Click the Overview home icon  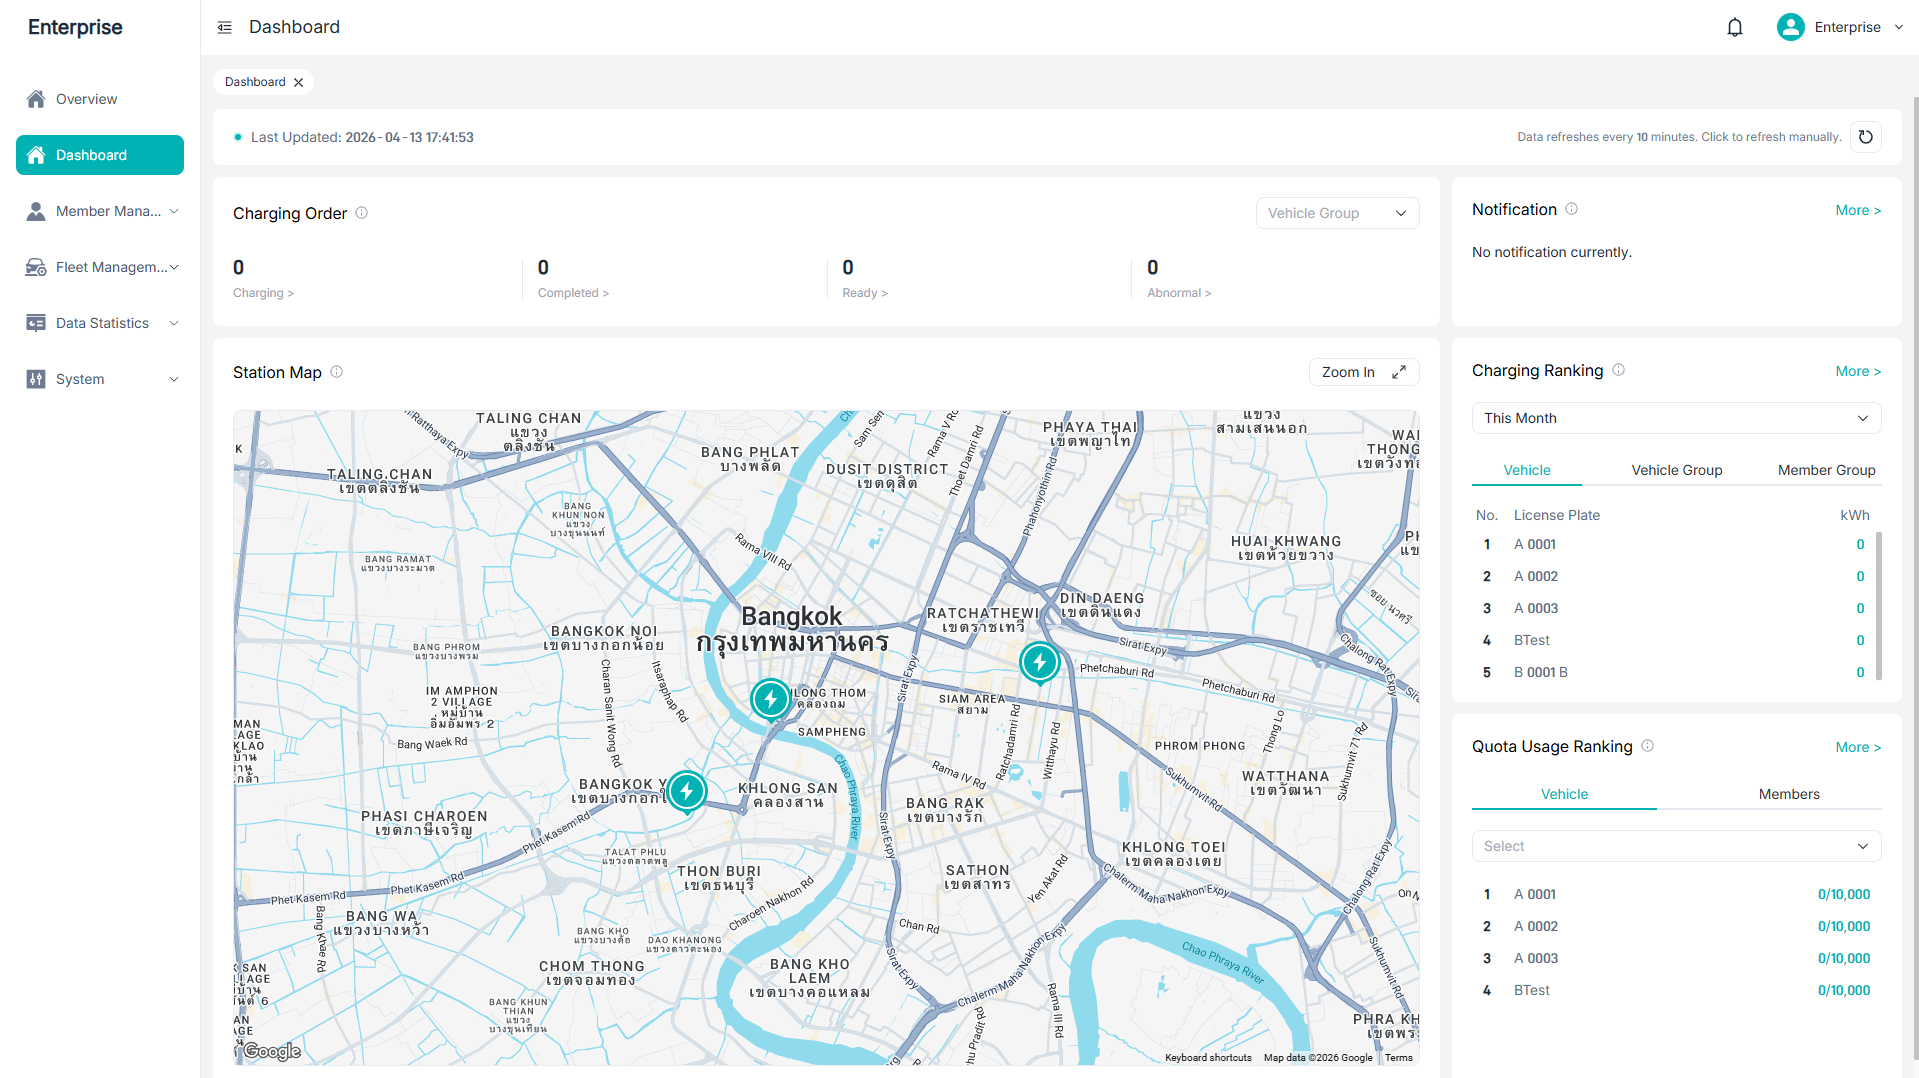click(36, 99)
